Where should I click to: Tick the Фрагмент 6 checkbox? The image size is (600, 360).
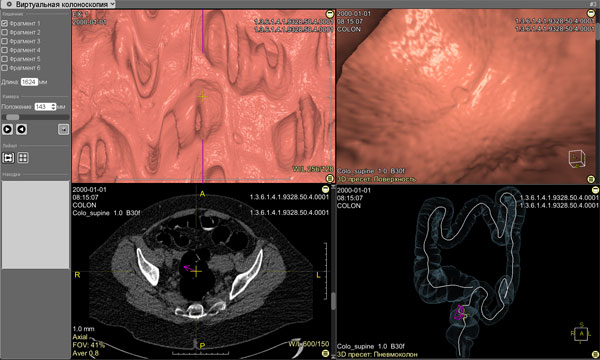pos(5,68)
